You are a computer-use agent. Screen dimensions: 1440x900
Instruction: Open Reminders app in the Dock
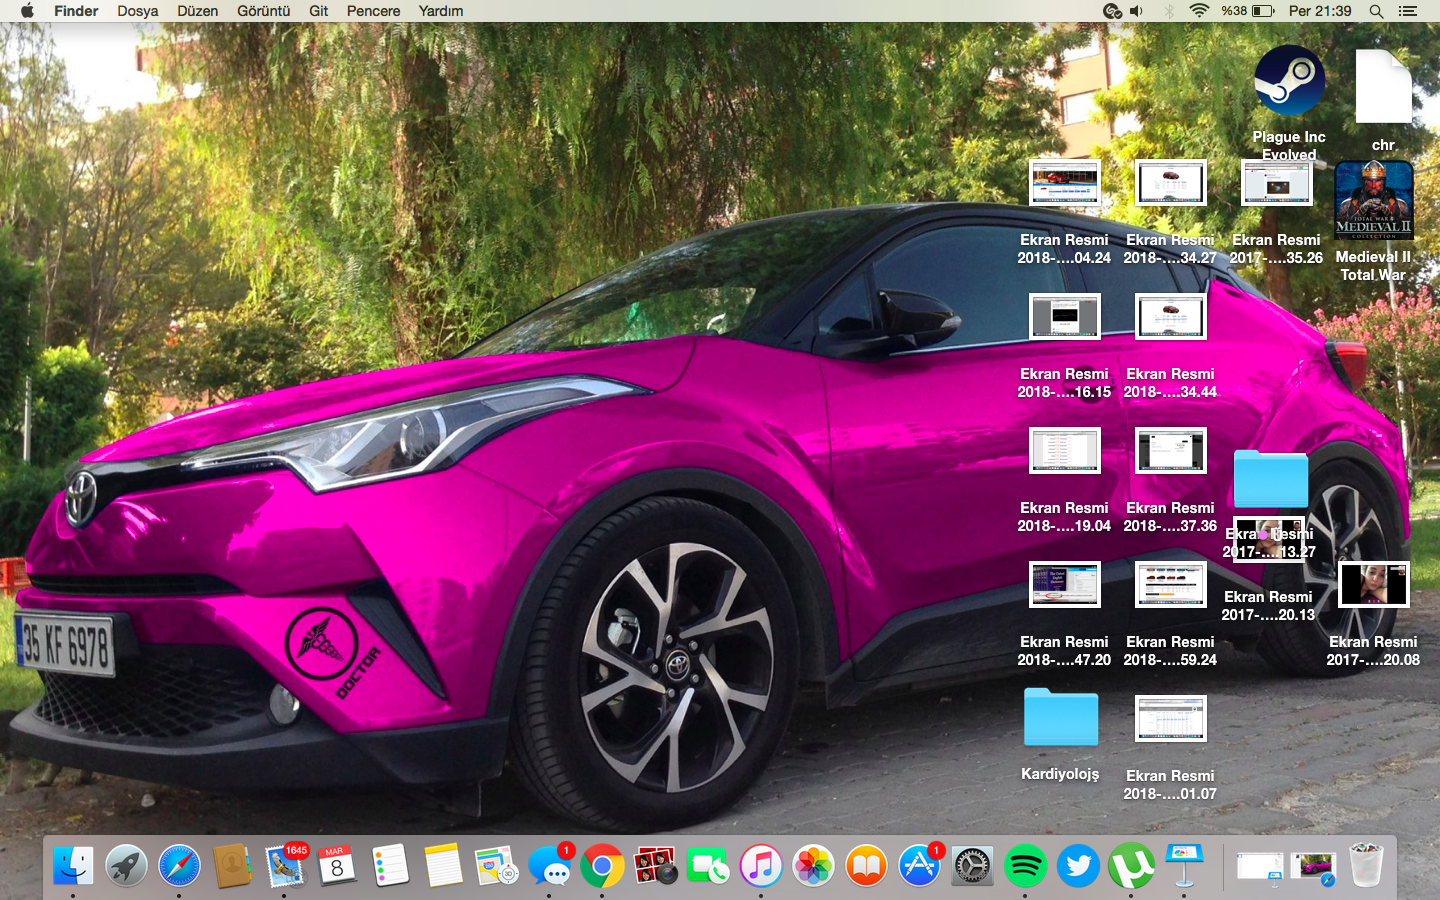(390, 865)
